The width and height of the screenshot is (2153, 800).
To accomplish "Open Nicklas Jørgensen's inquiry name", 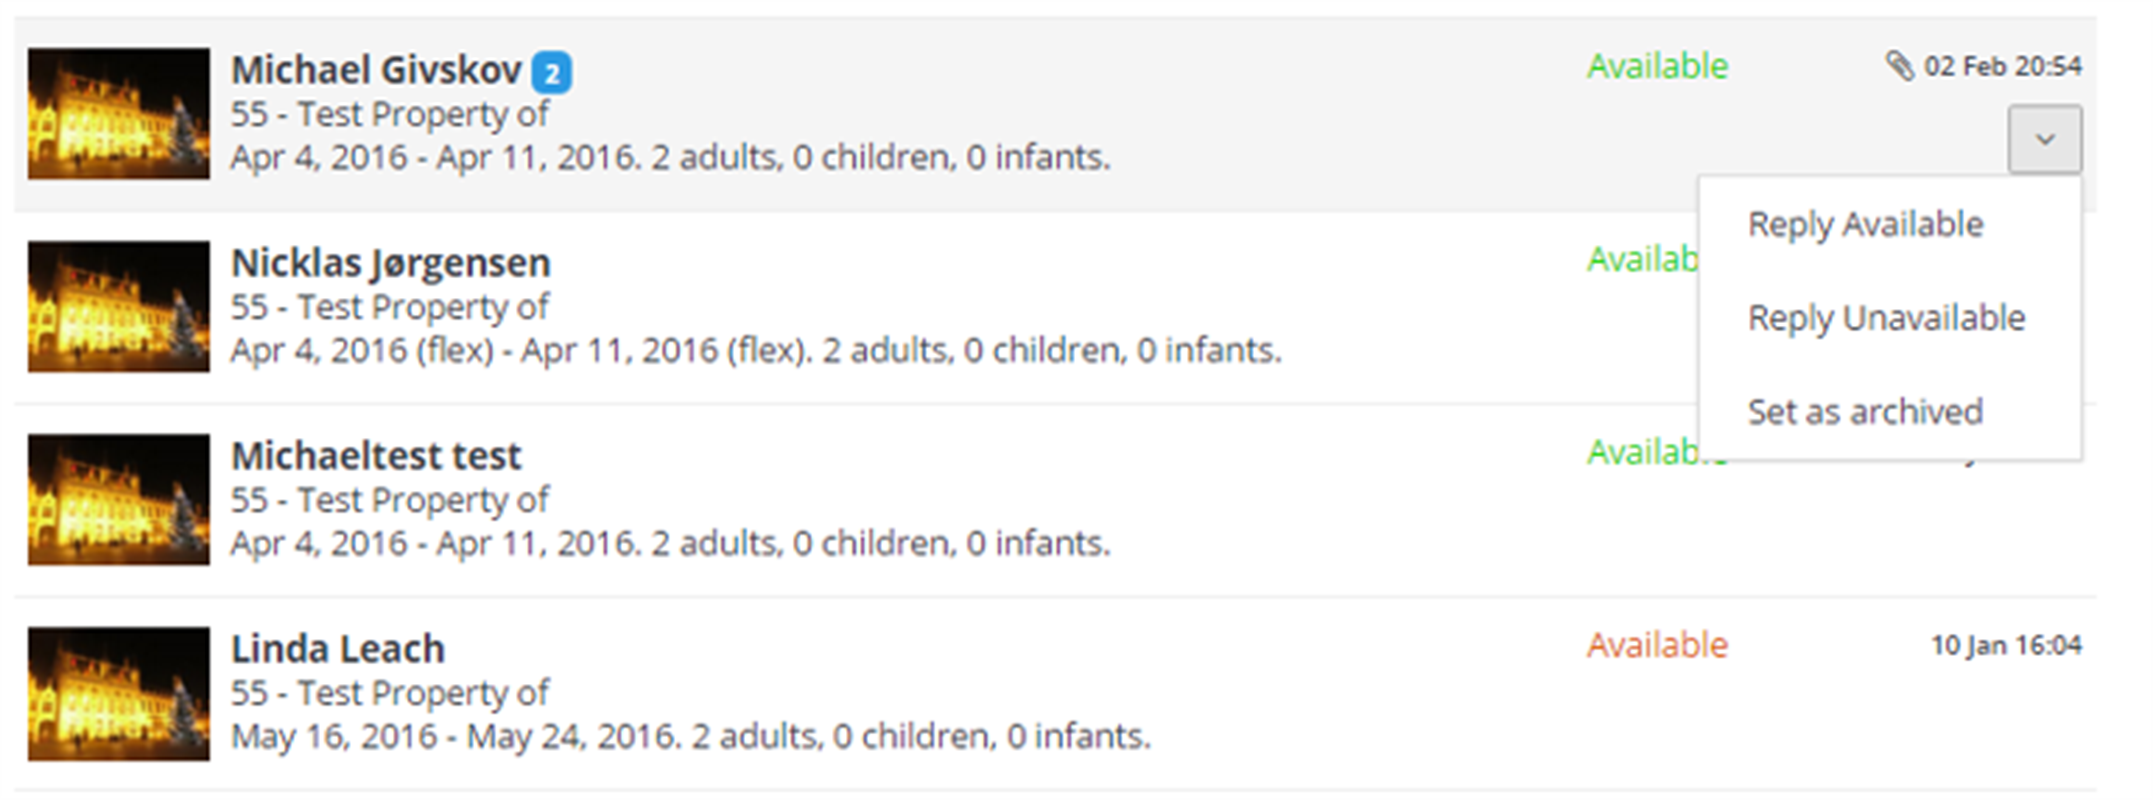I will point(390,263).
